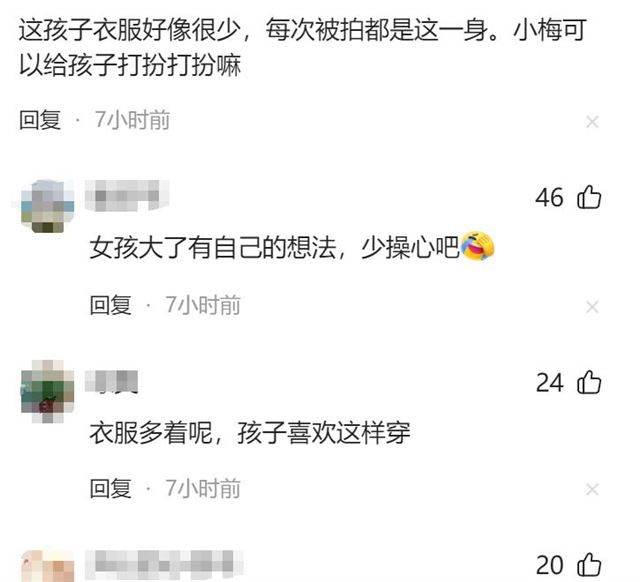Open username of the 24-likes commenter
This screenshot has height=582, width=640.
pos(111,382)
